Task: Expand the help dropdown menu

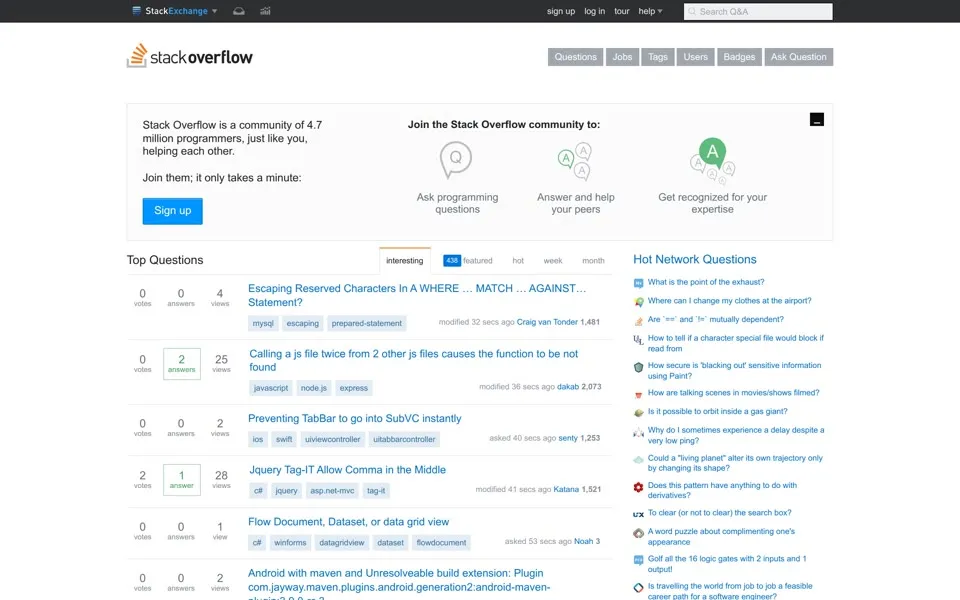Action: 650,11
